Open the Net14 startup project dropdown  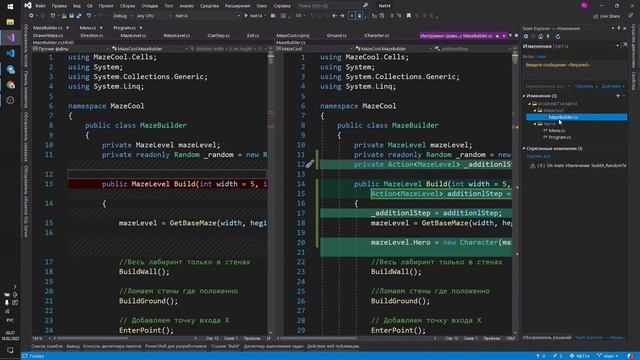[207, 16]
